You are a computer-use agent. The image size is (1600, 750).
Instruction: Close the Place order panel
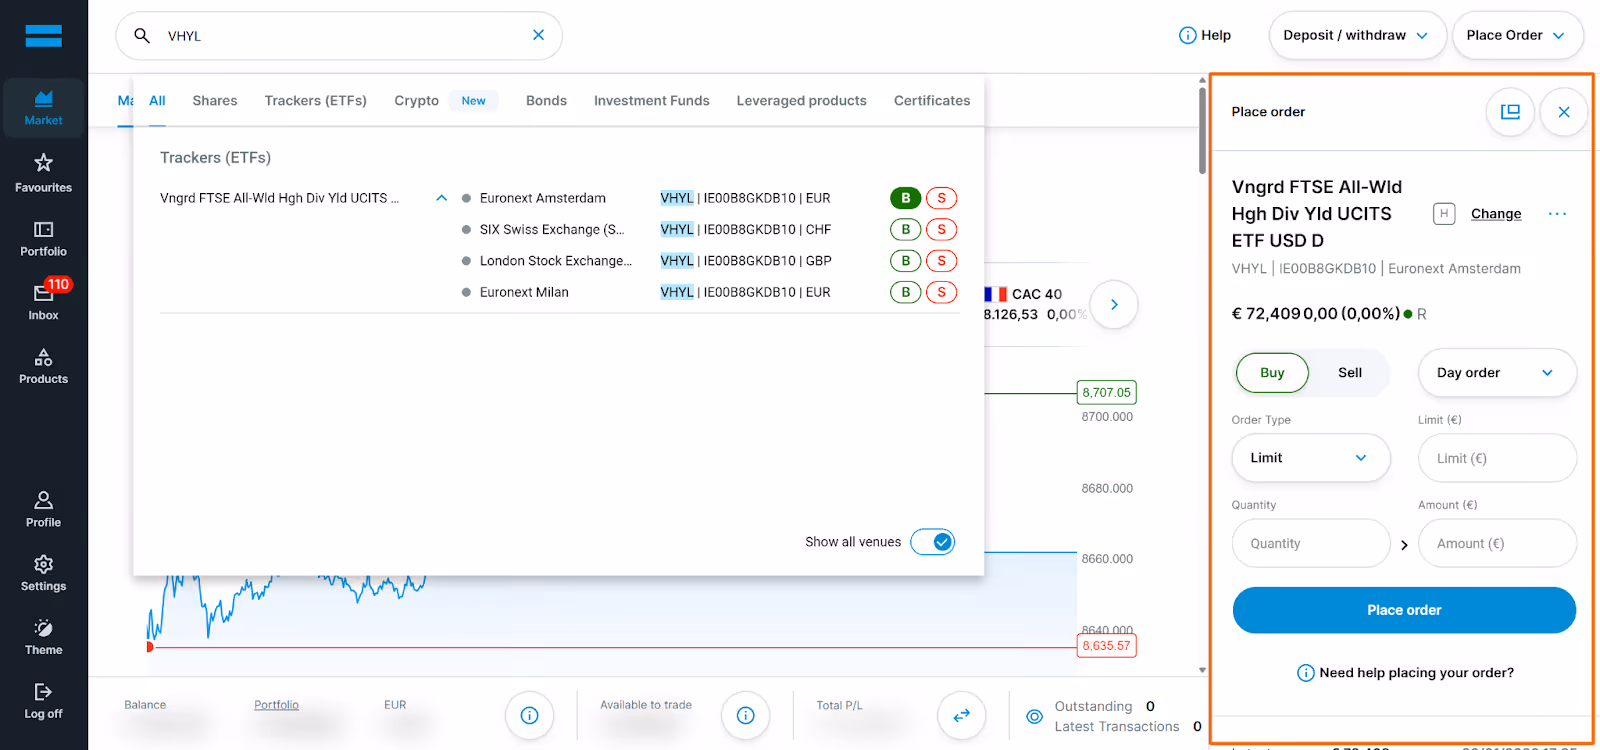tap(1564, 112)
